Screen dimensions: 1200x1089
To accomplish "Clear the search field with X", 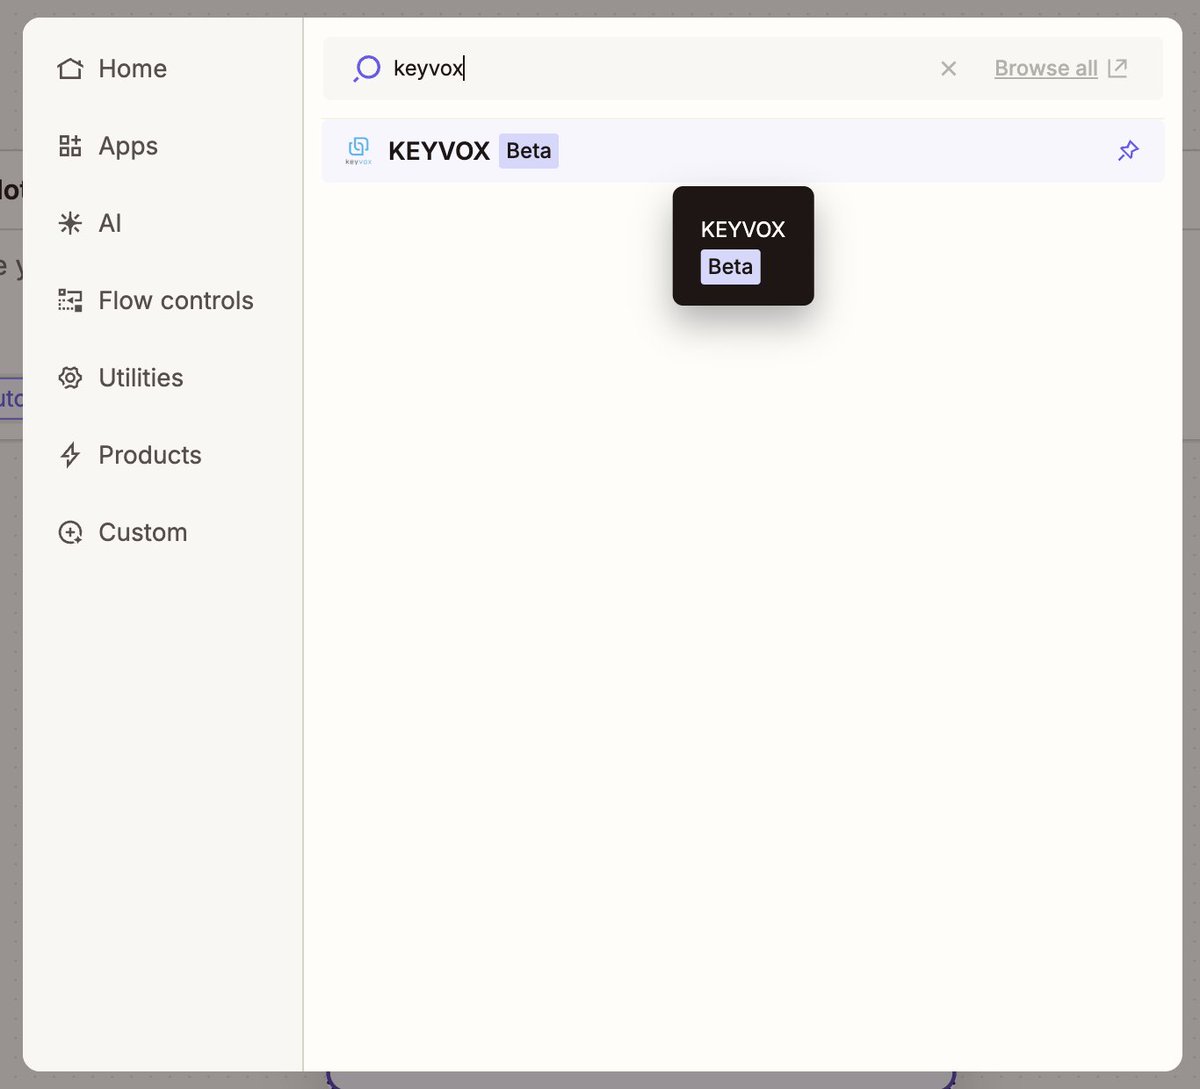I will pyautogui.click(x=949, y=68).
